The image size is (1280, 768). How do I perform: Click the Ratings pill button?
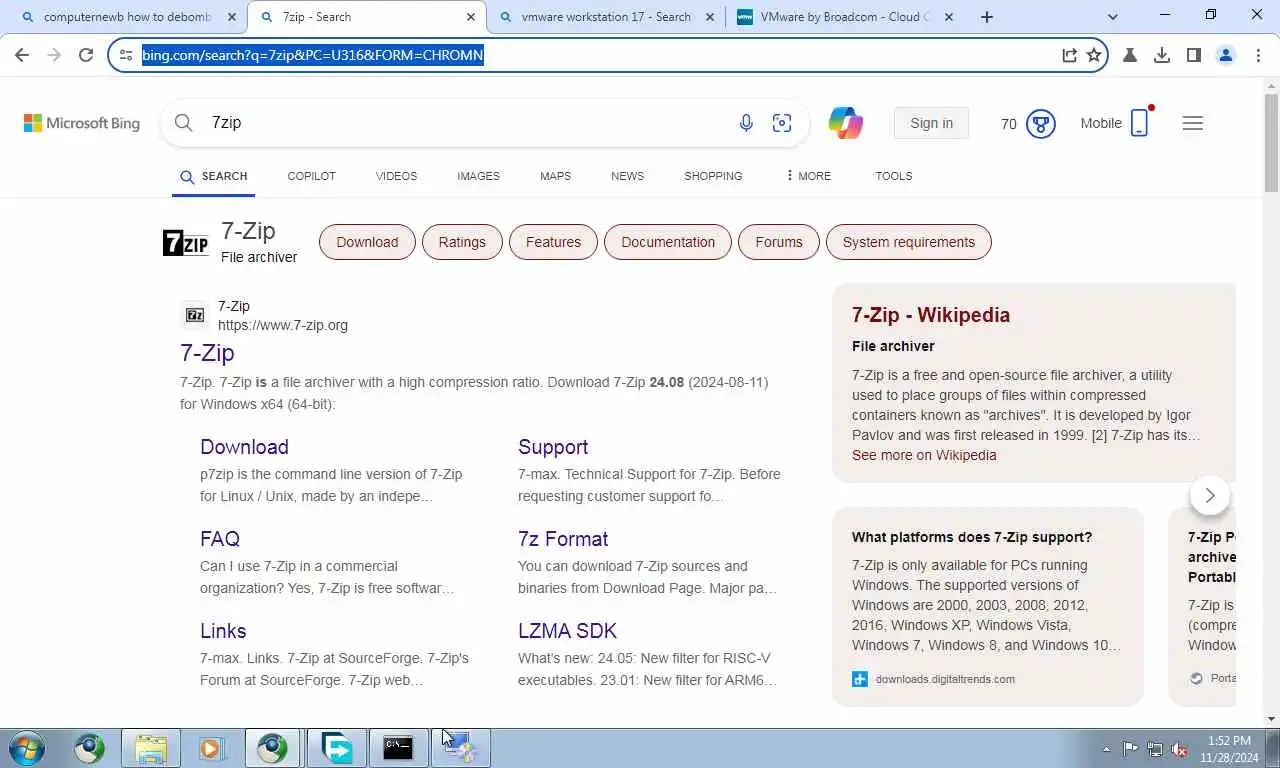coord(462,242)
